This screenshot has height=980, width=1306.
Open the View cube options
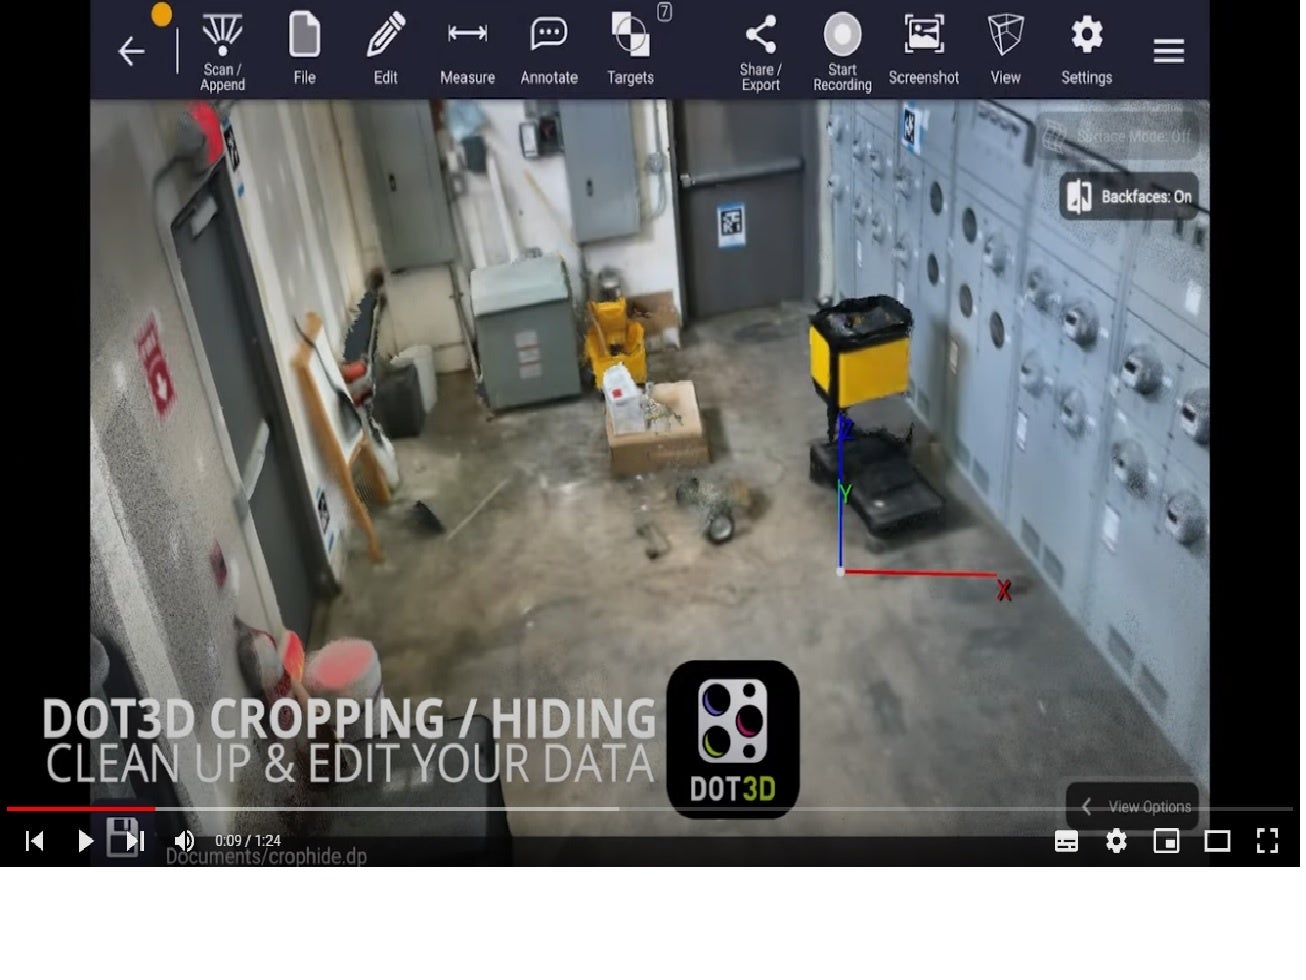[1005, 50]
